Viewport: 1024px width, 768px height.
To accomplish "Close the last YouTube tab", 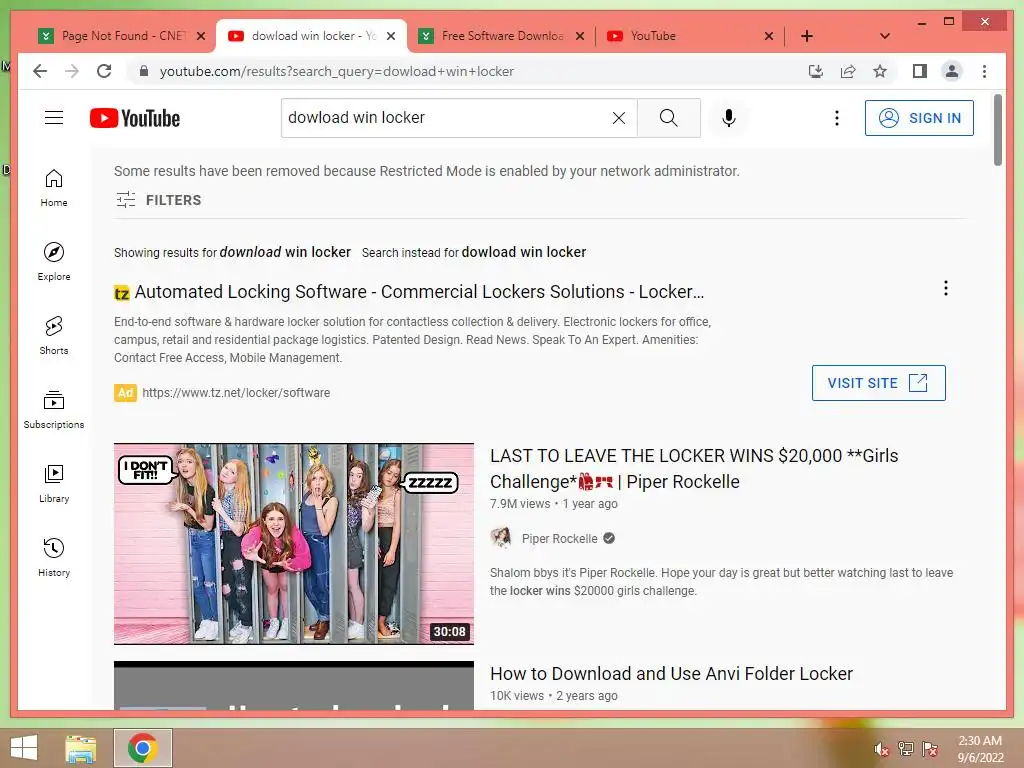I will point(769,36).
